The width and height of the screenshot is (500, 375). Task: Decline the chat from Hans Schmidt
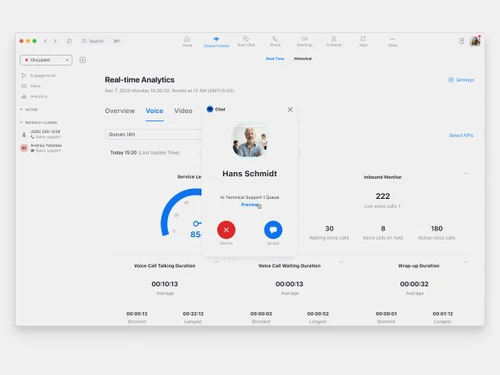(x=226, y=230)
